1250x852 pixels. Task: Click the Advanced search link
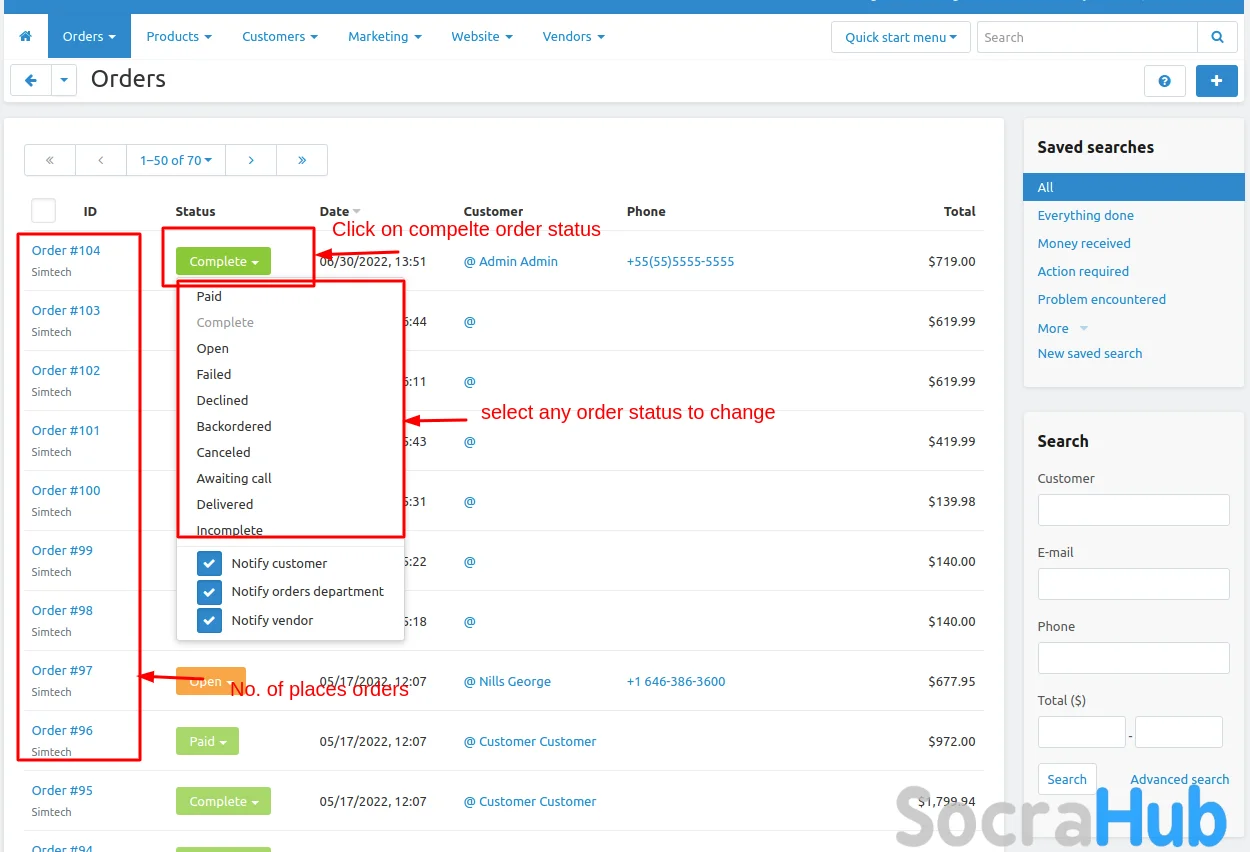pos(1179,779)
